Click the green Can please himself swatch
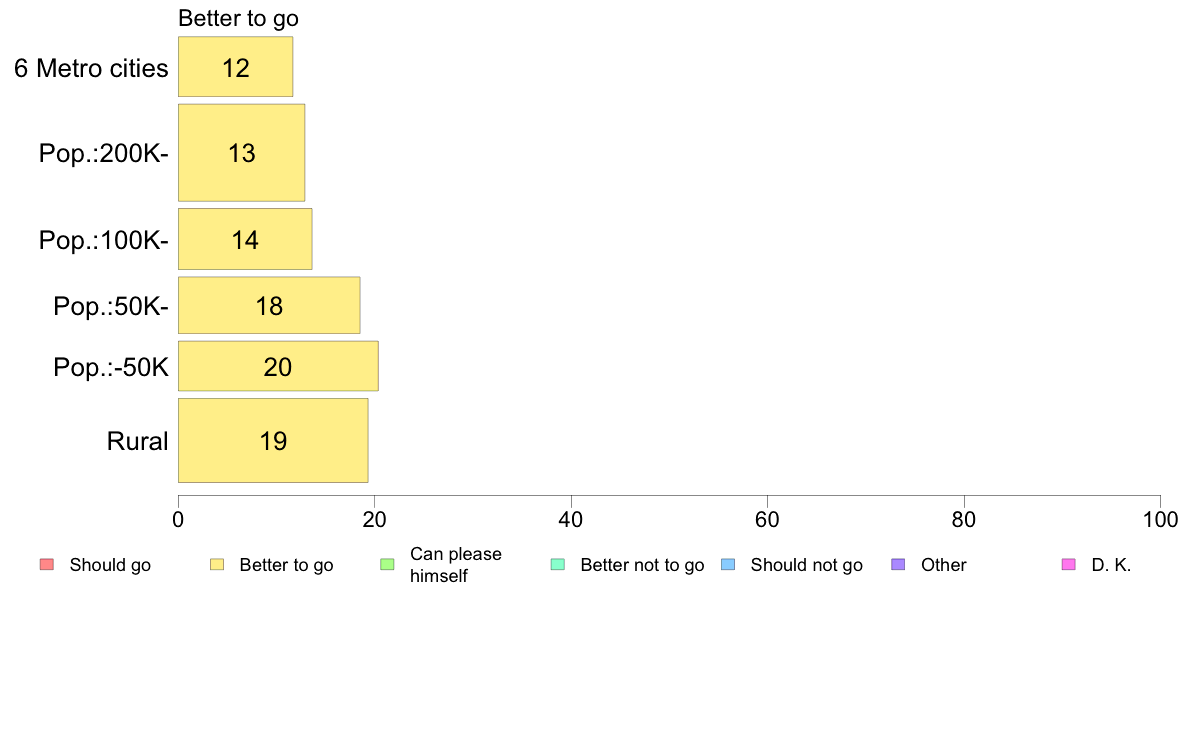Screen dimensions: 1188x736 tap(387, 565)
